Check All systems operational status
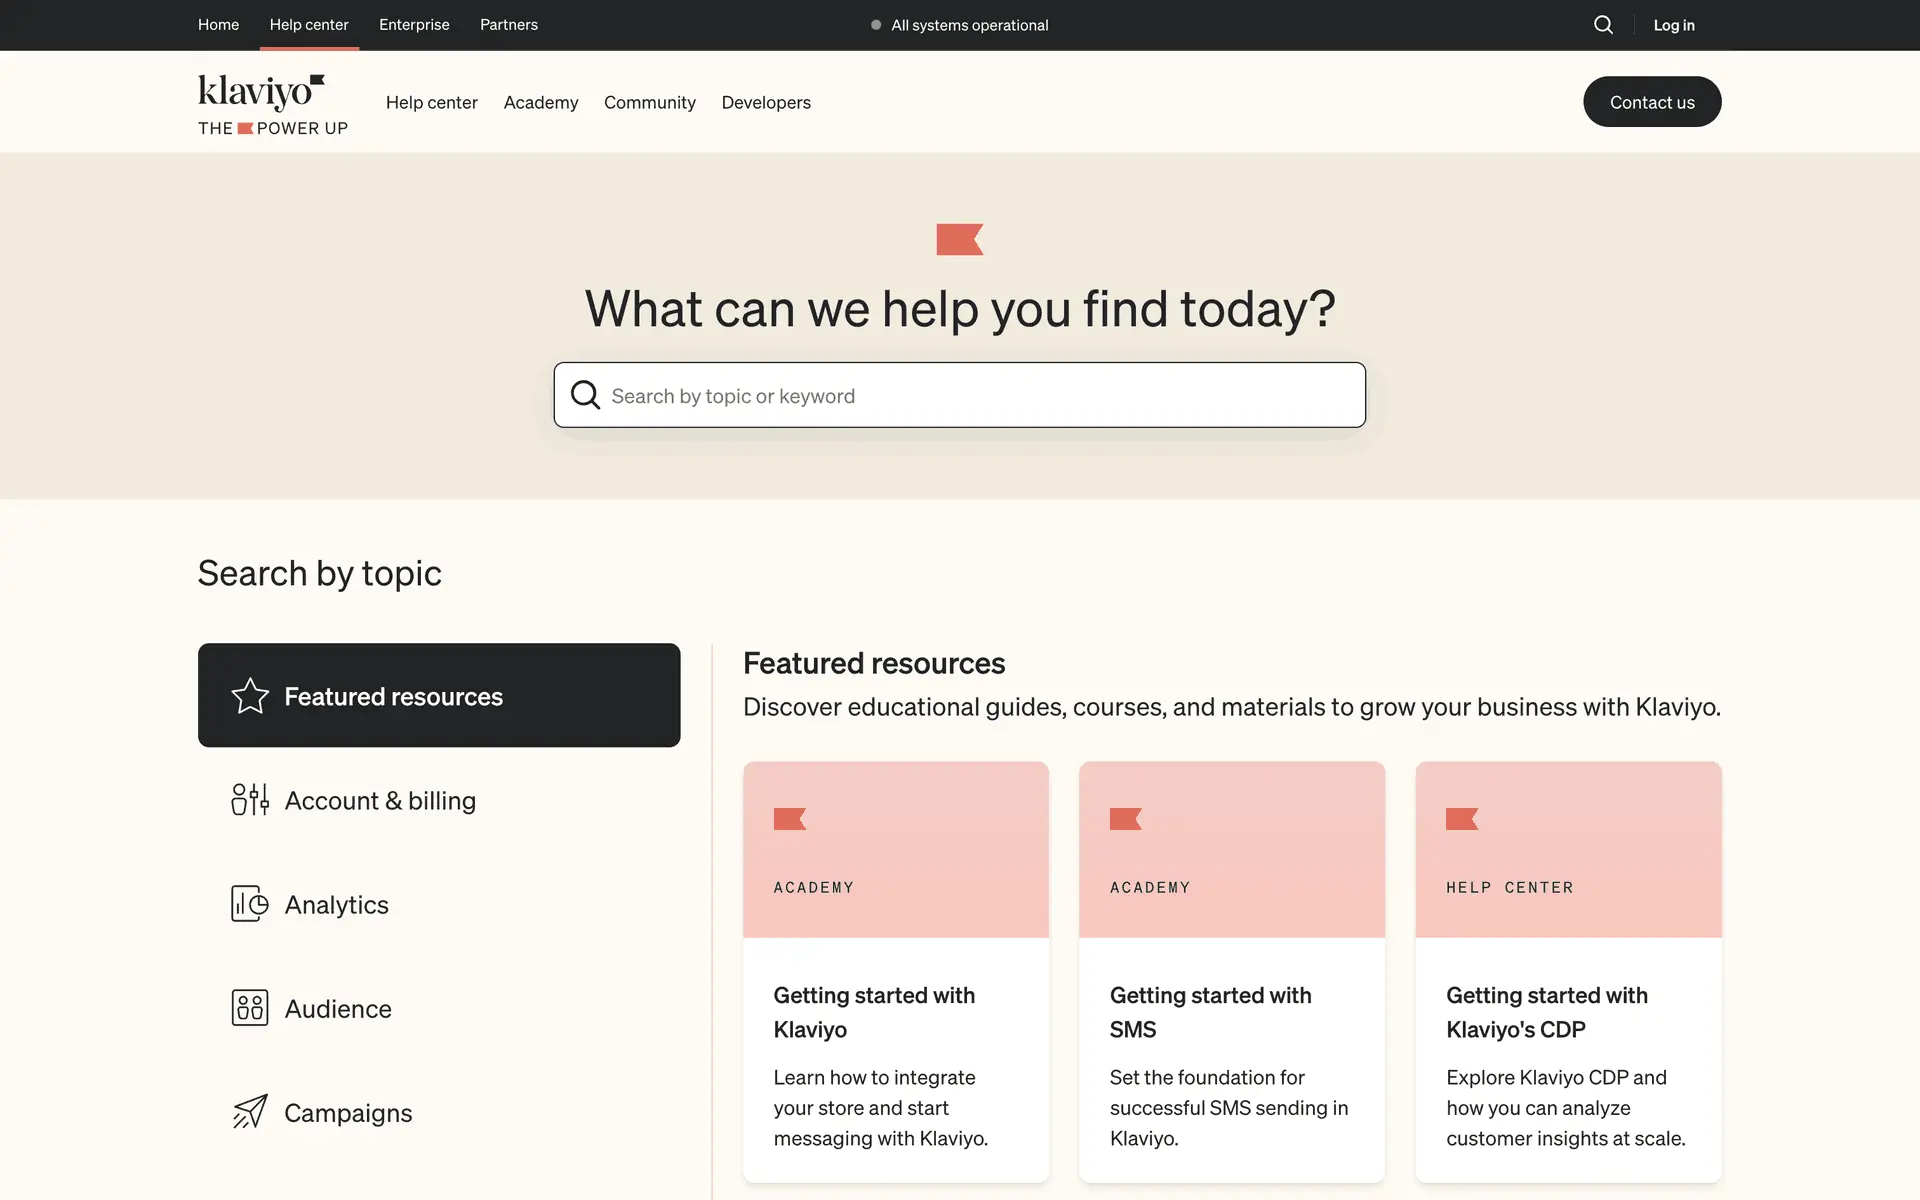The width and height of the screenshot is (1920, 1200). [960, 25]
